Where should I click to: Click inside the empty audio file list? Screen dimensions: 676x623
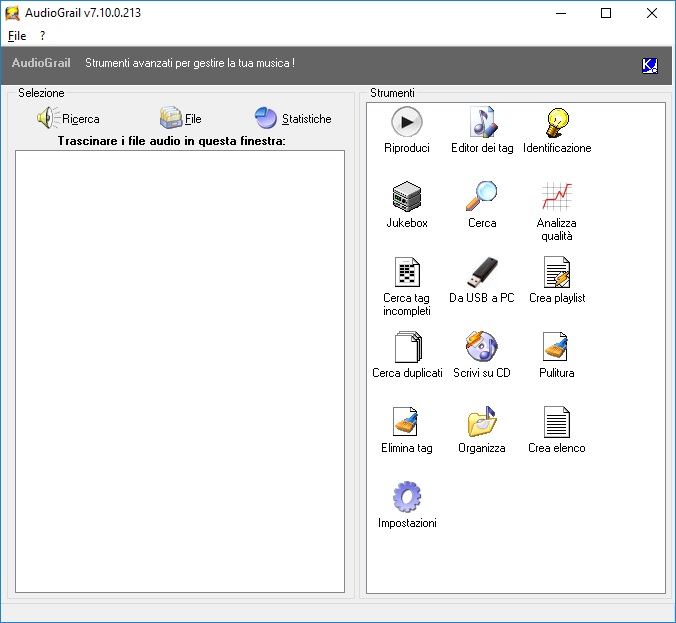(180, 371)
